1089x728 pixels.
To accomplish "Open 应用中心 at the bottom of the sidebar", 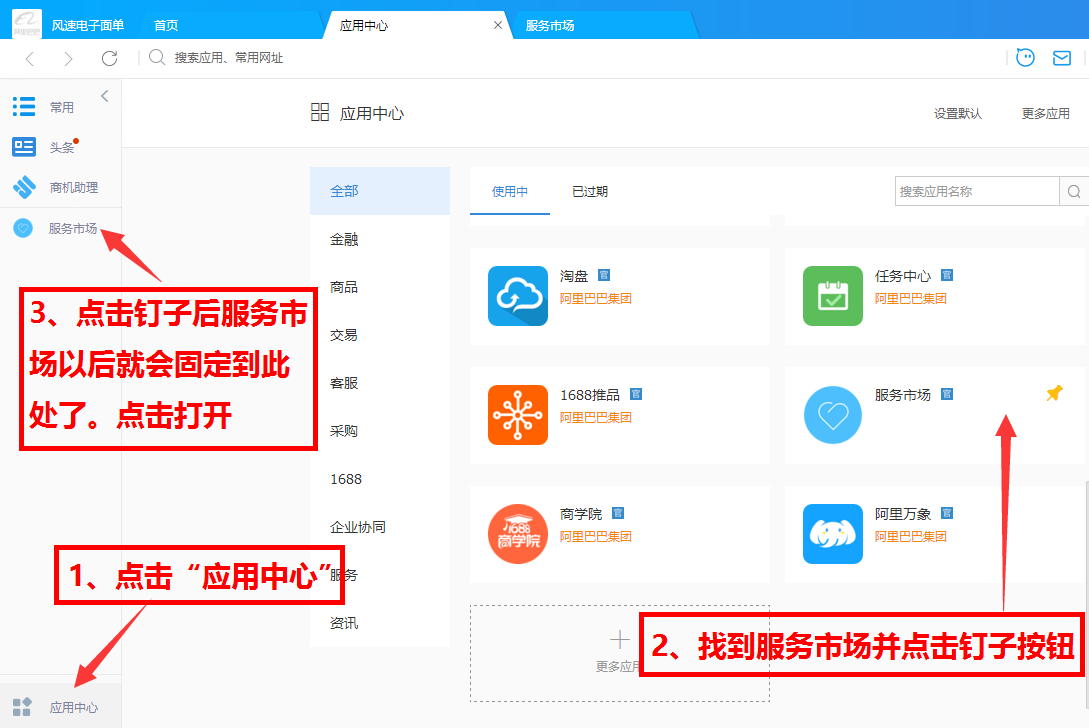I will (x=60, y=706).
